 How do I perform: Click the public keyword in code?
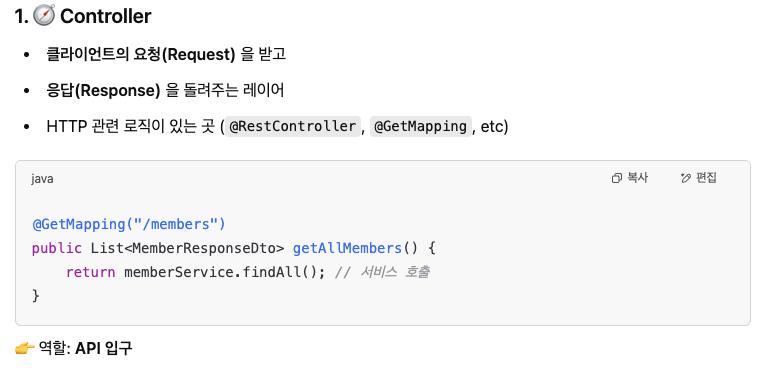point(57,248)
